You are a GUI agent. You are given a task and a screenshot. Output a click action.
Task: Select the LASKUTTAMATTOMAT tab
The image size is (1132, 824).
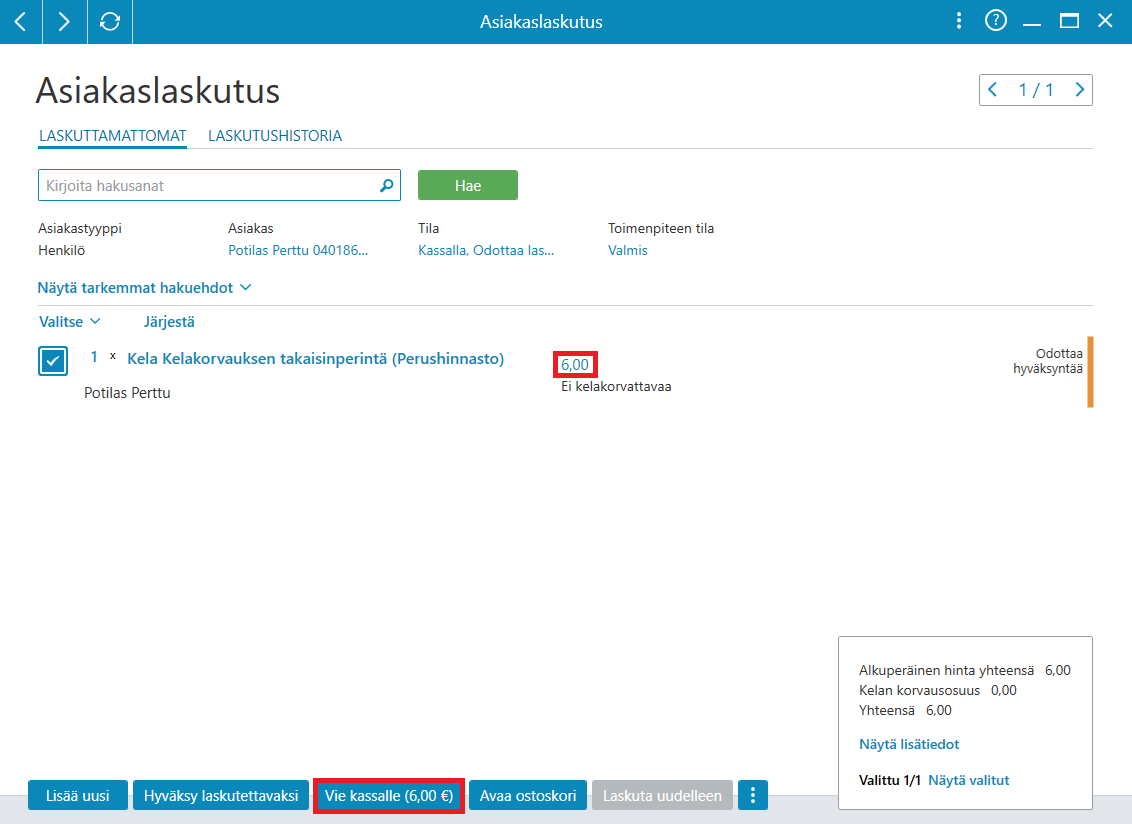(x=113, y=136)
